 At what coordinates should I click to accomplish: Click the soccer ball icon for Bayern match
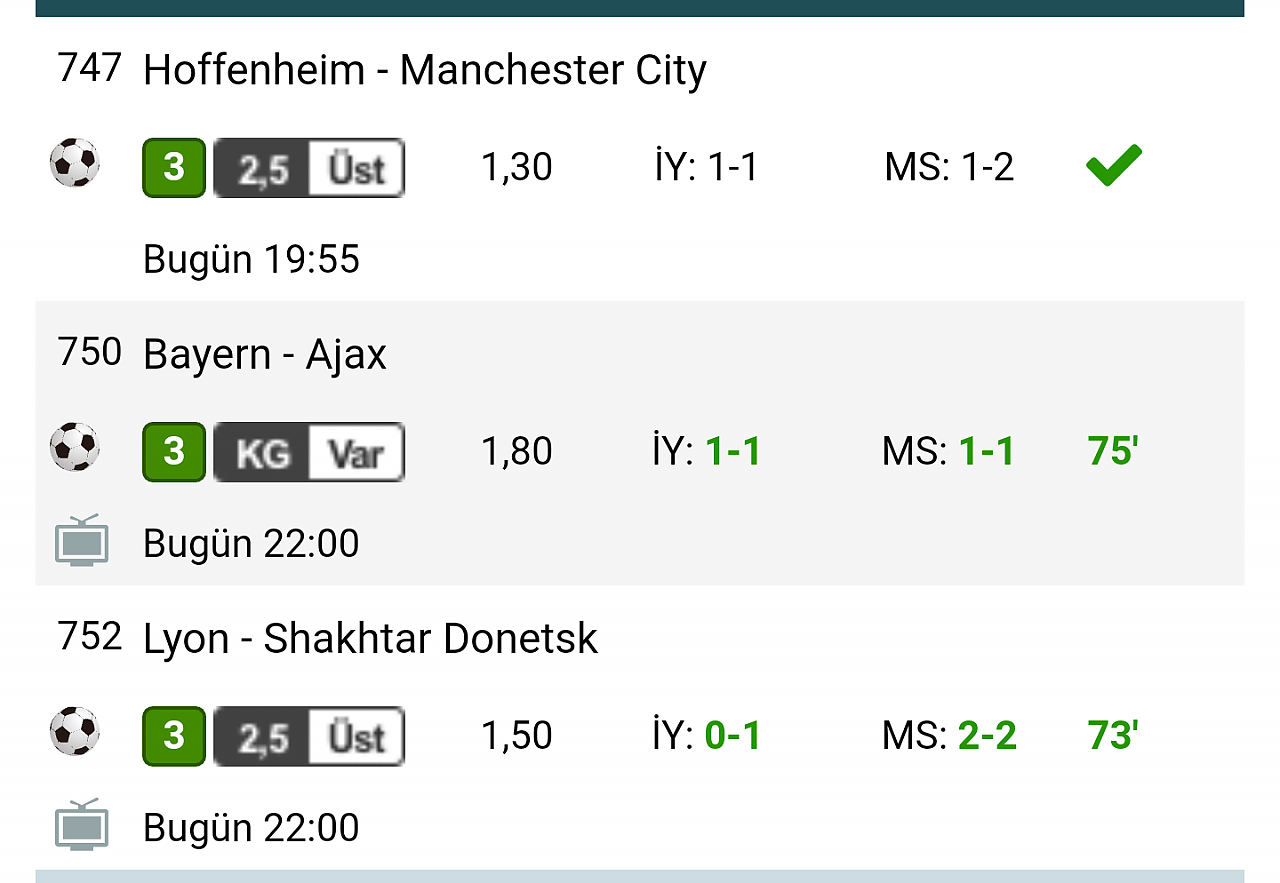(75, 447)
